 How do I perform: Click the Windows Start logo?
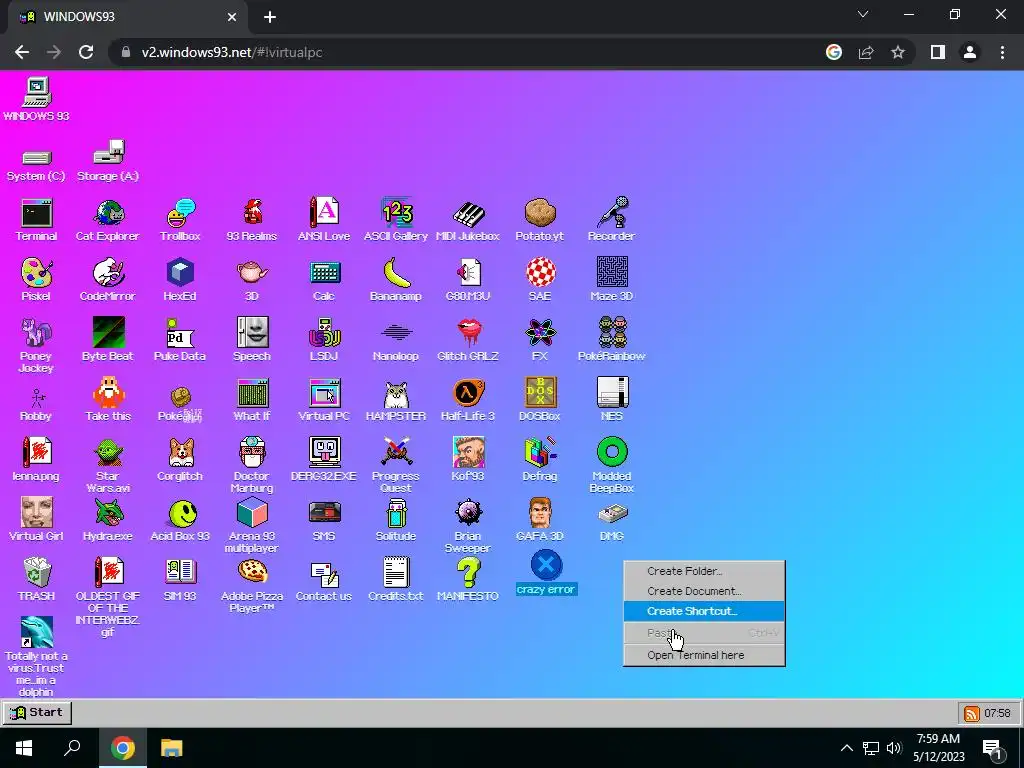pos(24,748)
